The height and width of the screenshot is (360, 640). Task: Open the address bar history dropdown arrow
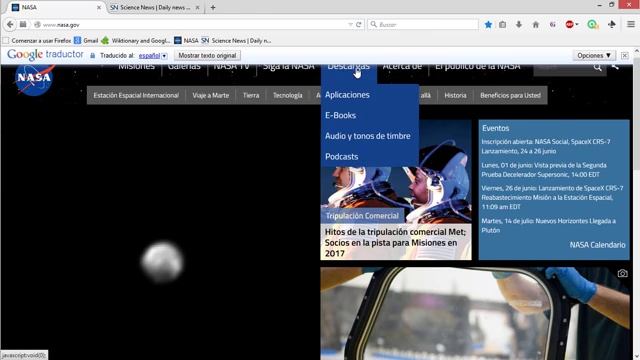350,24
